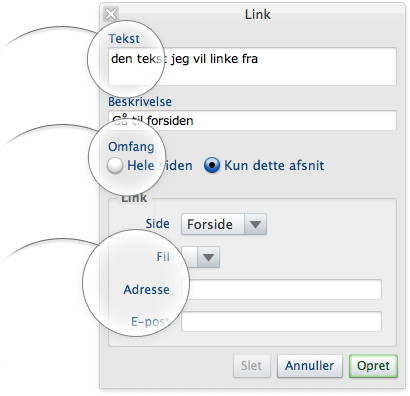Confirm with the Opret button
This screenshot has width=410, height=396.
(373, 366)
